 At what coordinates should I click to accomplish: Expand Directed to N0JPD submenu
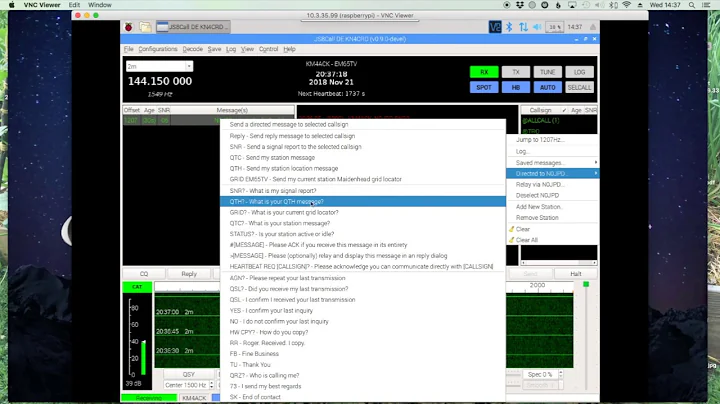click(553, 174)
